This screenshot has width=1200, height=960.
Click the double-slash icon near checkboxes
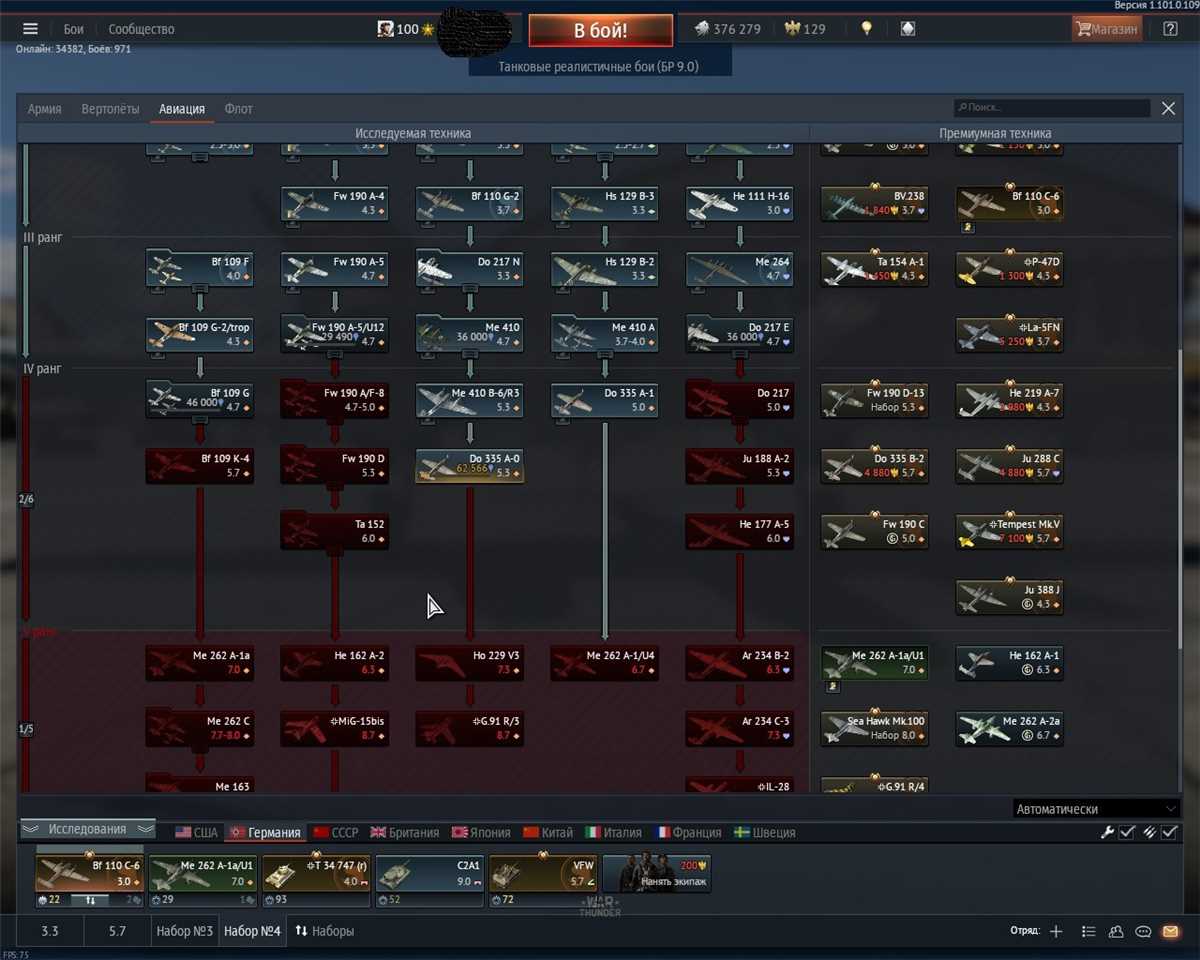point(1150,832)
